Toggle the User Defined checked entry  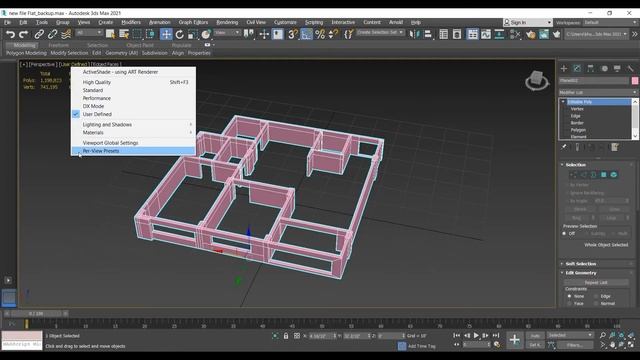tap(133, 114)
